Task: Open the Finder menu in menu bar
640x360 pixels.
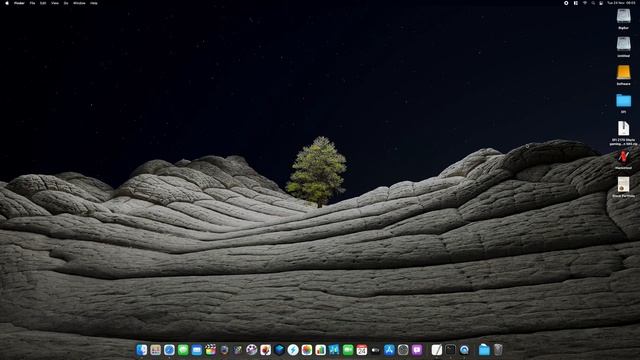Action: [19, 3]
